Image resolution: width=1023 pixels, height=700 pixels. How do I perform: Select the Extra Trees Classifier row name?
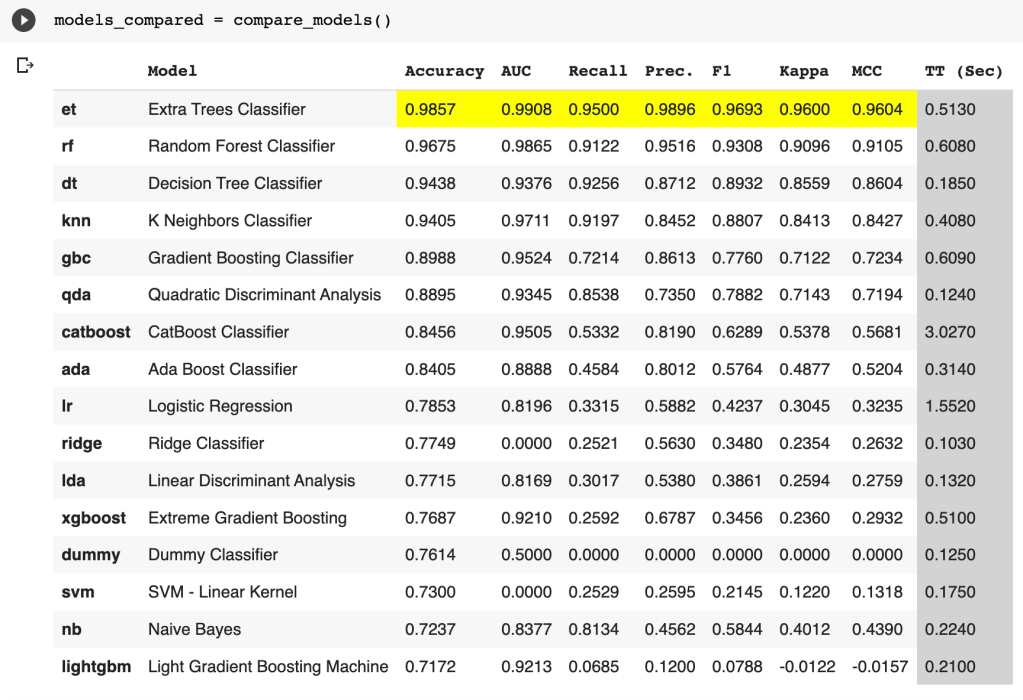(226, 109)
